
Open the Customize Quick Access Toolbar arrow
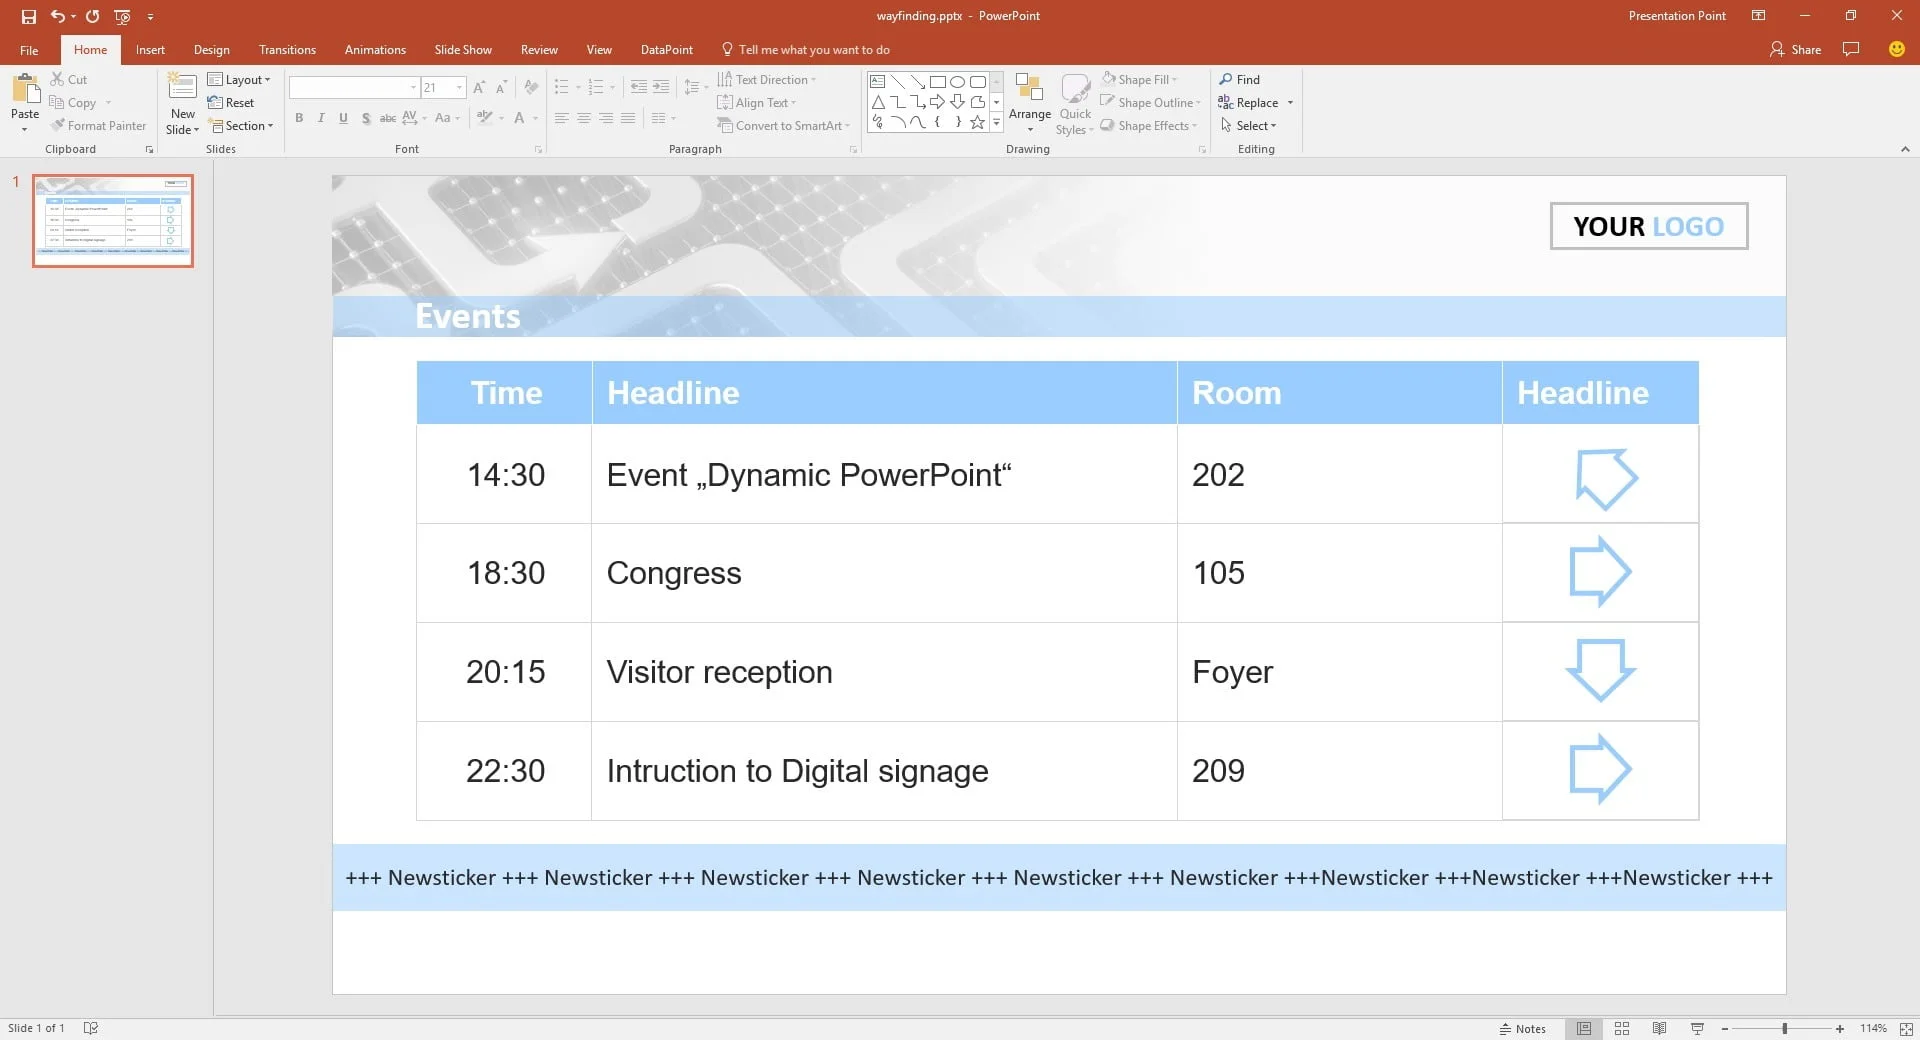(x=150, y=17)
